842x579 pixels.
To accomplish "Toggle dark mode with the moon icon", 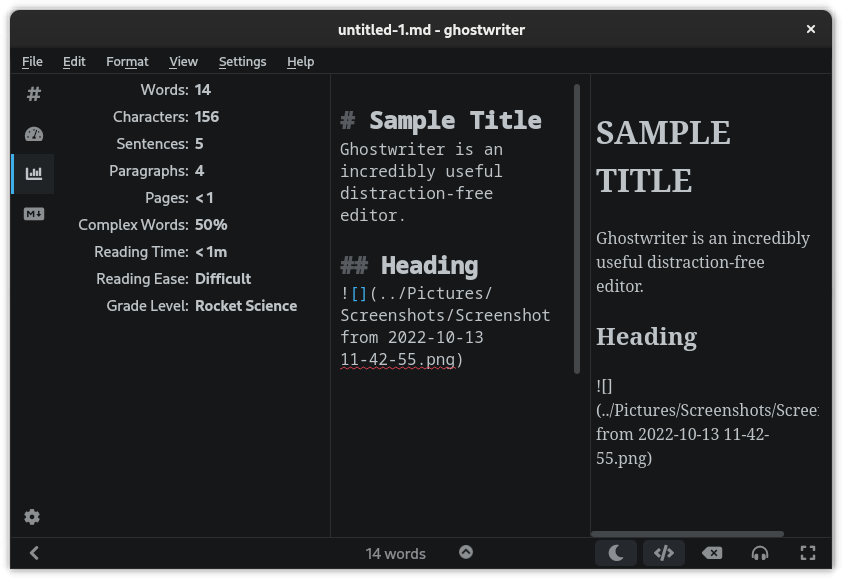I will (x=616, y=553).
